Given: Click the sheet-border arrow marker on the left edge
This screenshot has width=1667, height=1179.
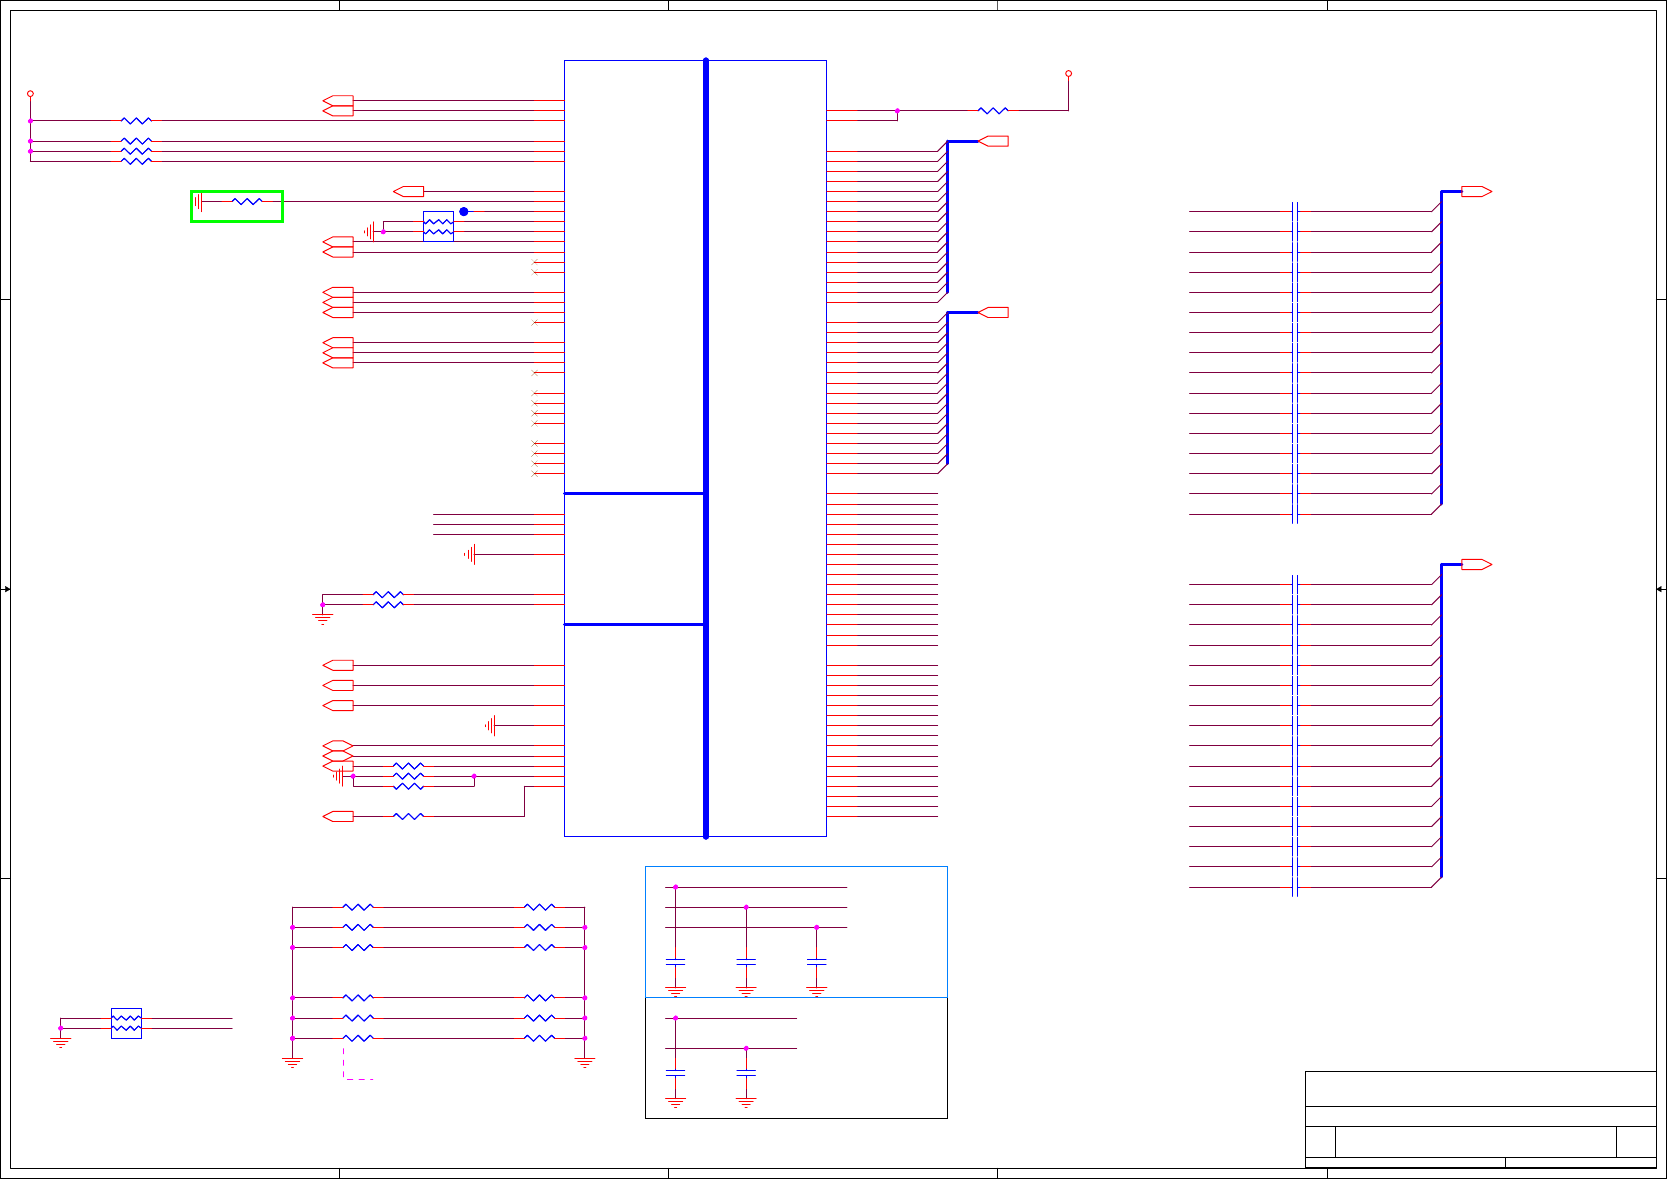Looking at the screenshot, I should coord(6,589).
